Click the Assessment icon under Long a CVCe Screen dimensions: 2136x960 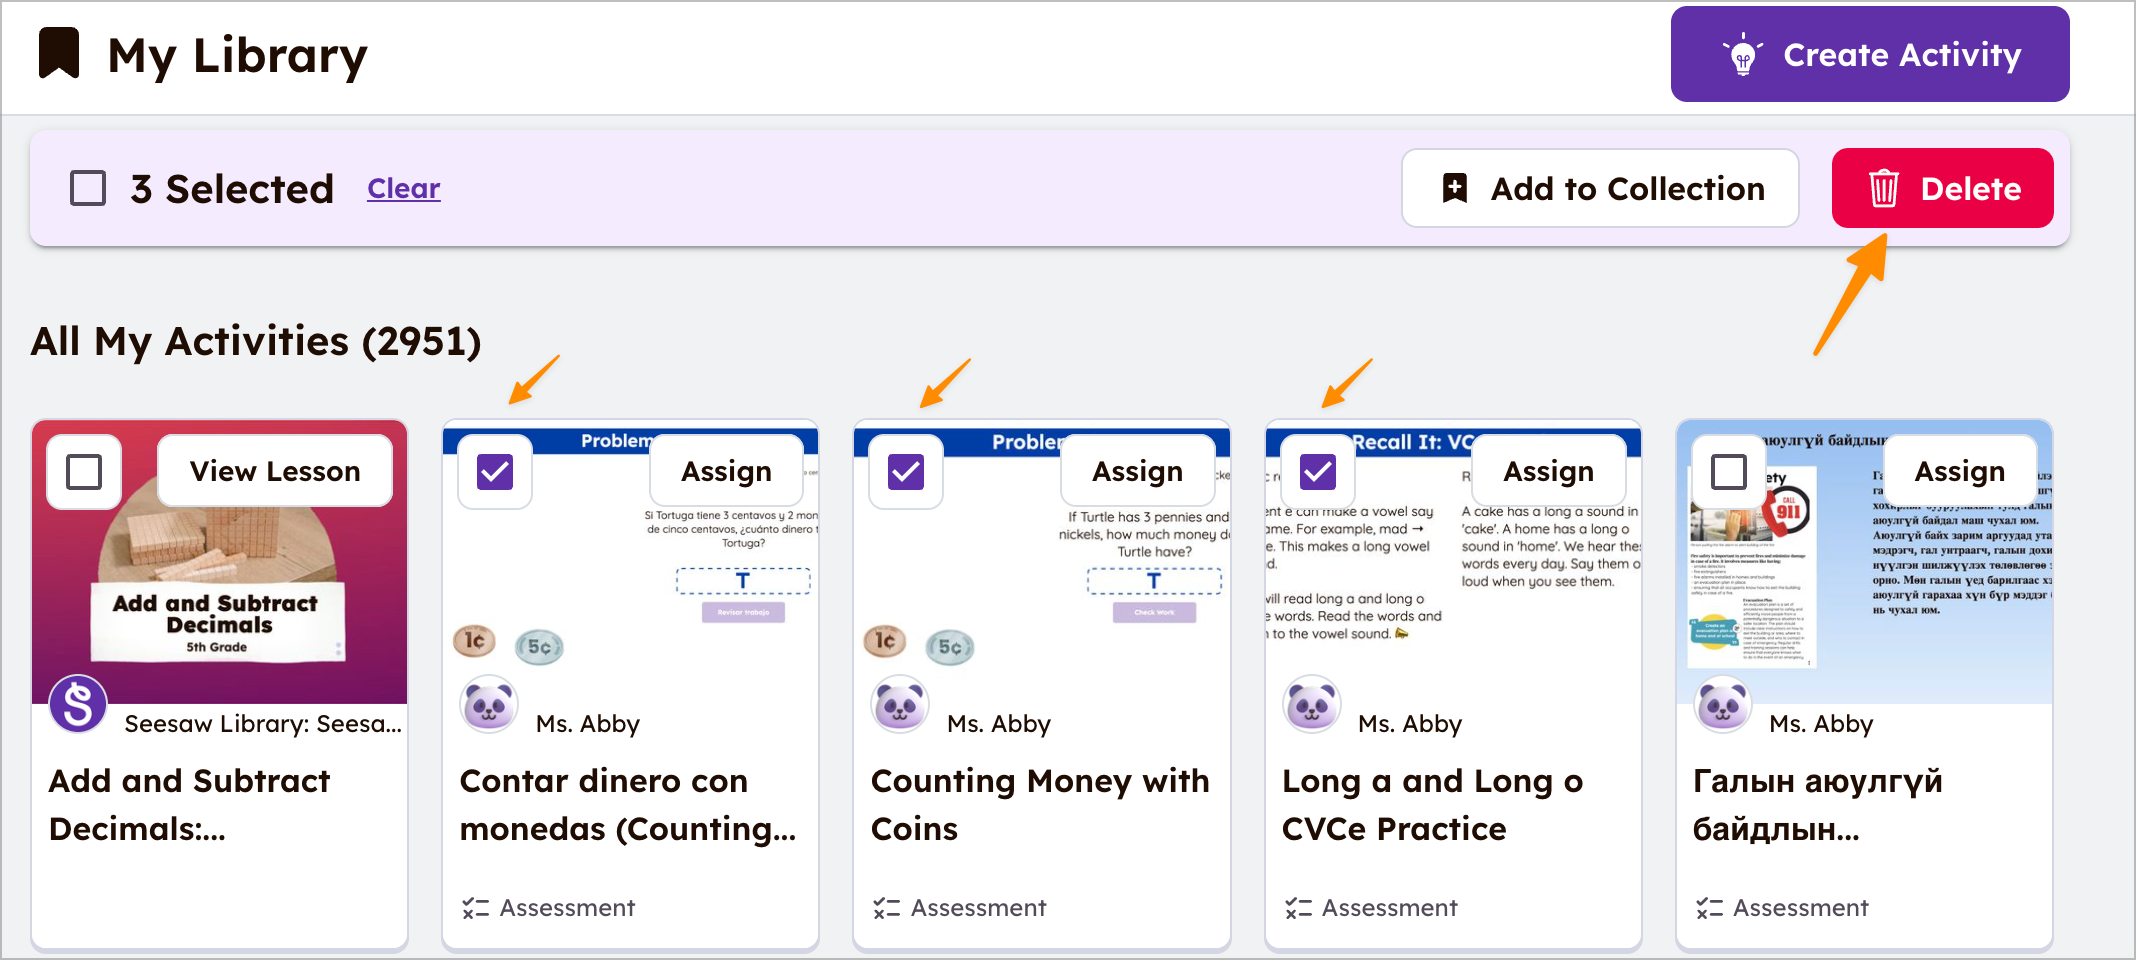pyautogui.click(x=1298, y=908)
